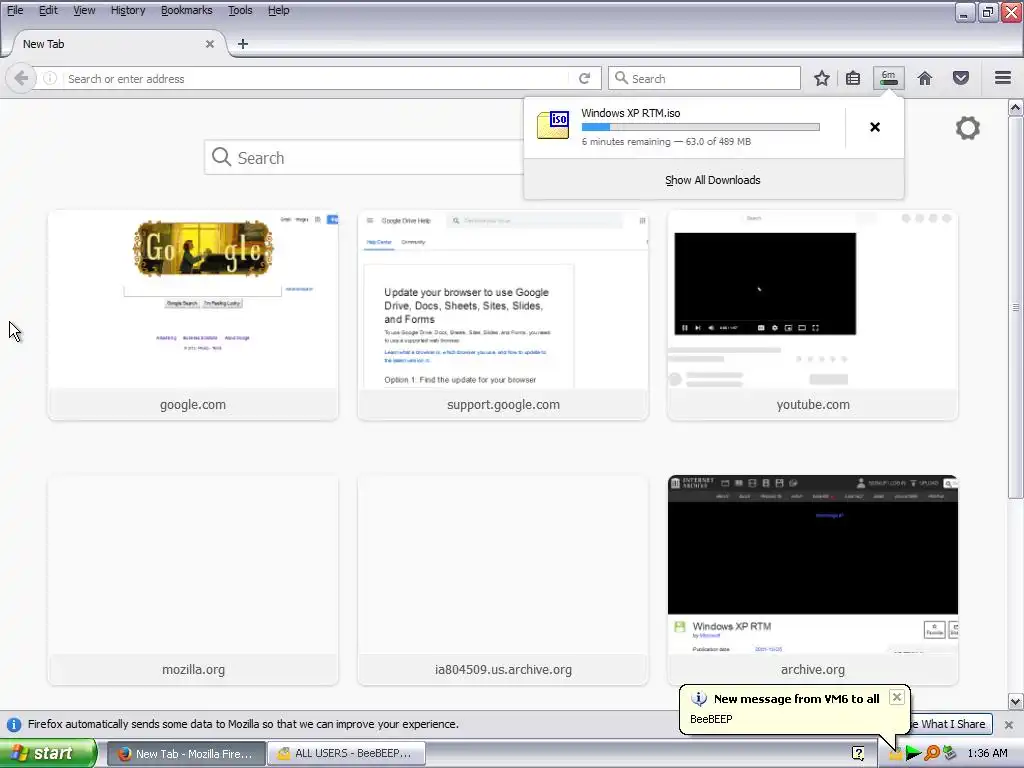
Task: Open the google.com tile
Action: click(193, 315)
